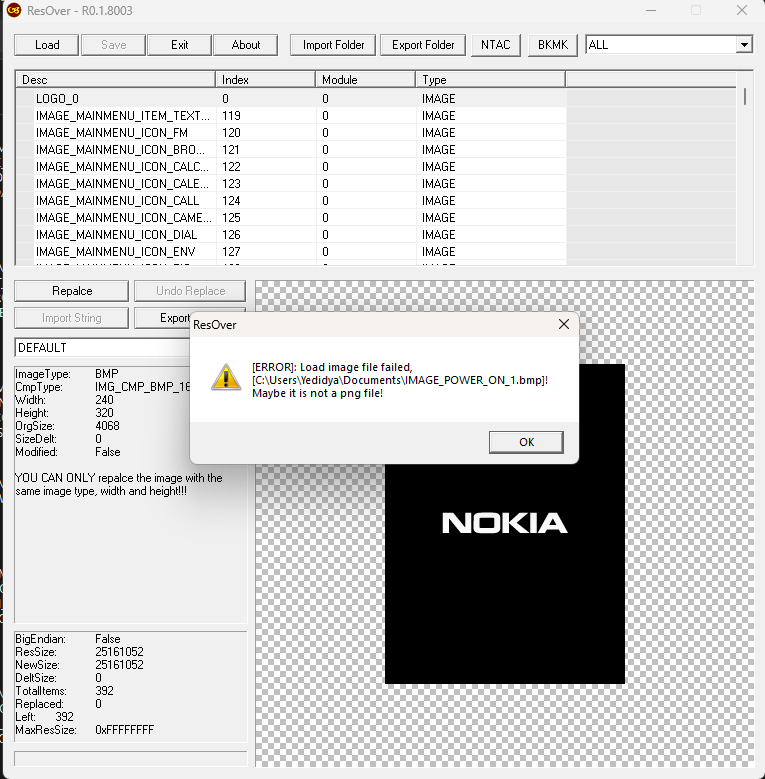Image resolution: width=765 pixels, height=779 pixels.
Task: Expand the ALL filter dropdown
Action: click(743, 45)
